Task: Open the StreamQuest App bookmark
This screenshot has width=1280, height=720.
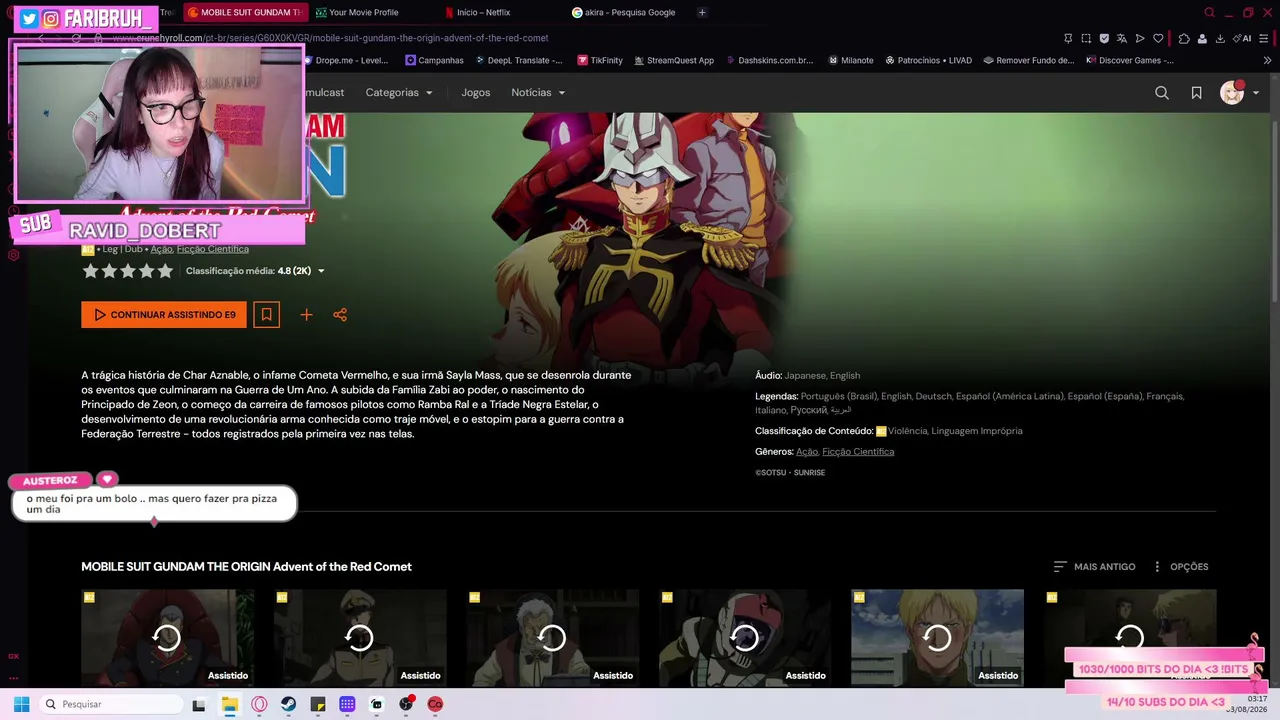Action: (x=673, y=60)
